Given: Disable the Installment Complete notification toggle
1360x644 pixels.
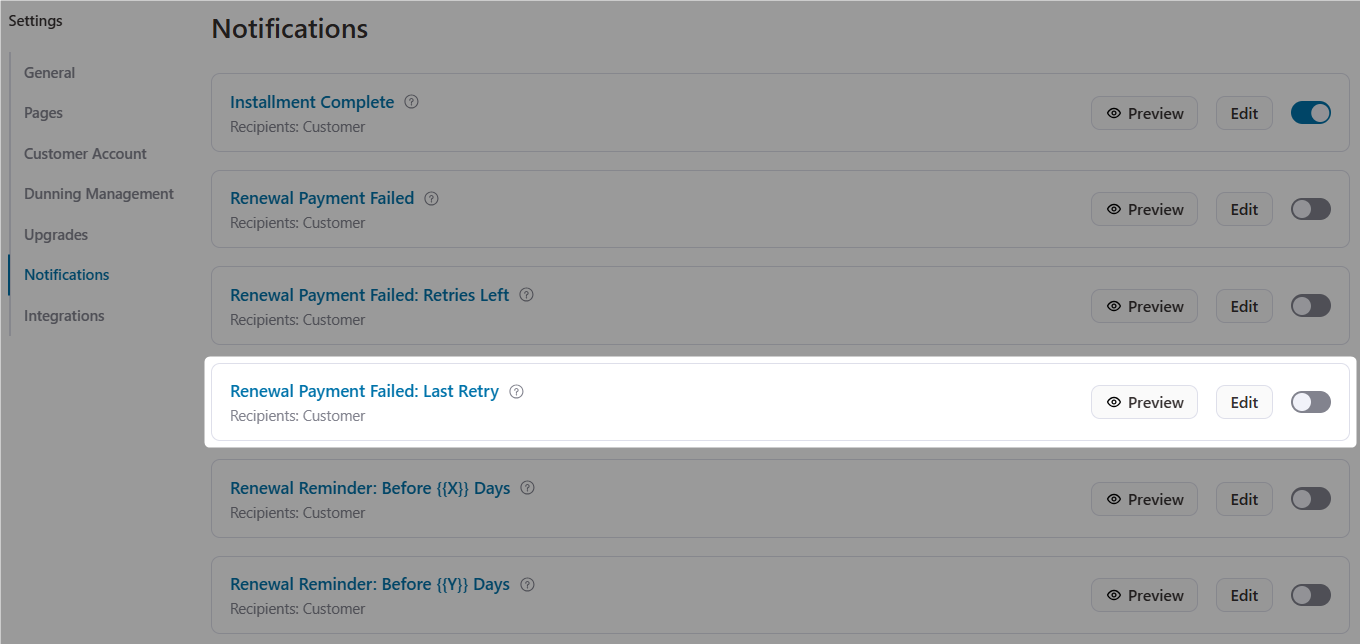Looking at the screenshot, I should tap(1310, 112).
